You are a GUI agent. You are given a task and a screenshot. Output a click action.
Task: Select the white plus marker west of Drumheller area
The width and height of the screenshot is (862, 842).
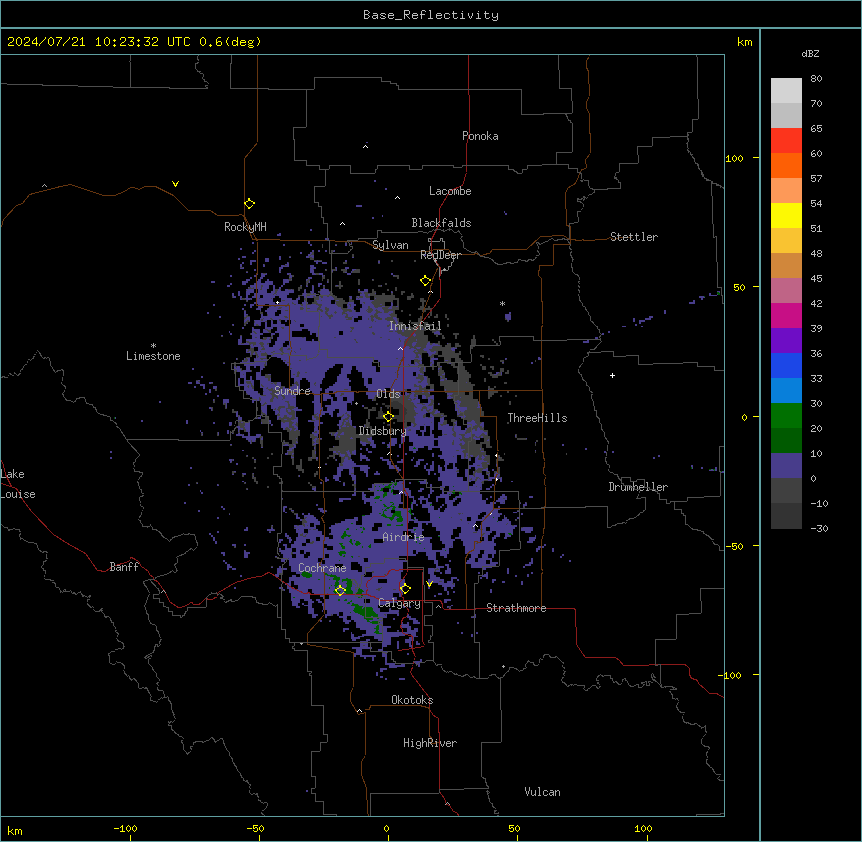coord(612,375)
